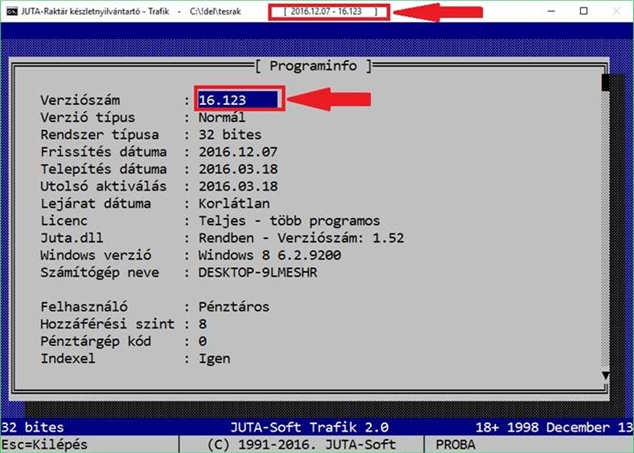Click the Indexel value Igen
This screenshot has height=453, width=634.
point(214,359)
